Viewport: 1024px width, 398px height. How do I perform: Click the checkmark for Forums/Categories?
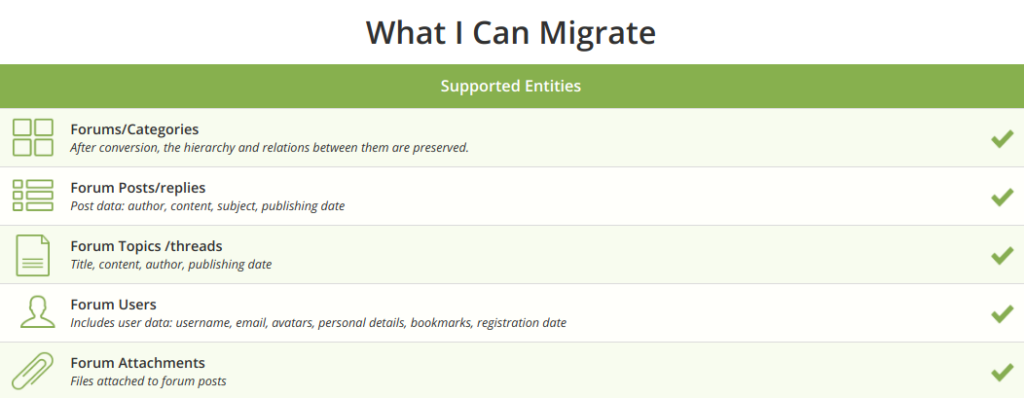[x=1002, y=139]
